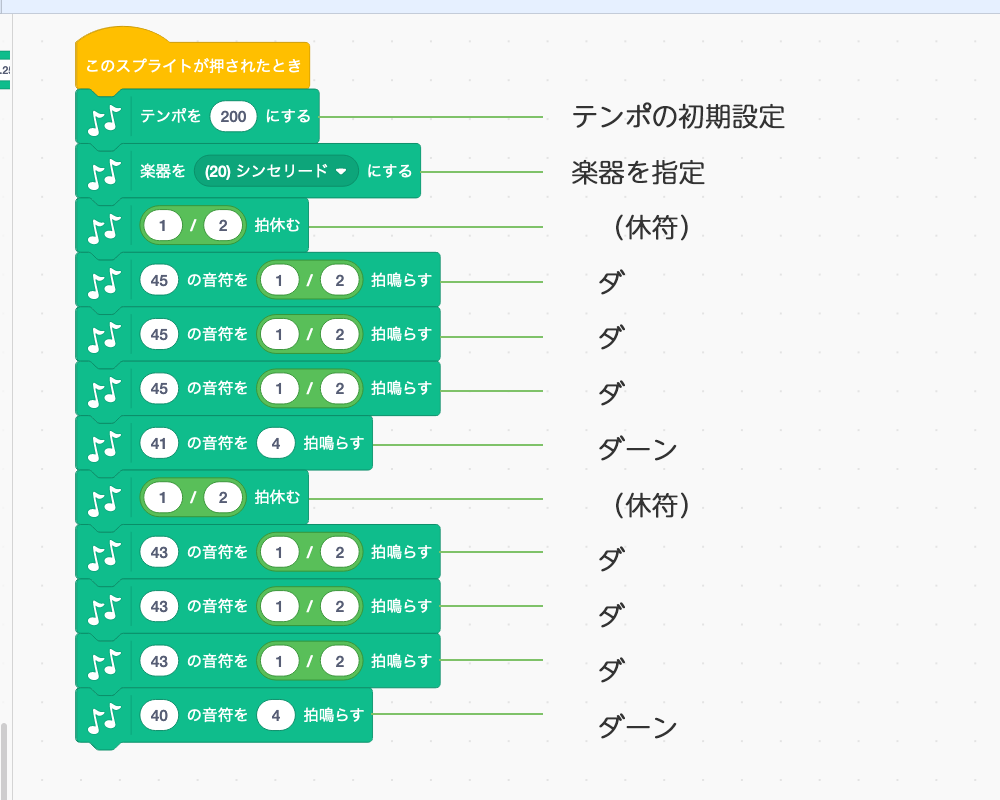Click the note value 41 field

(x=159, y=443)
